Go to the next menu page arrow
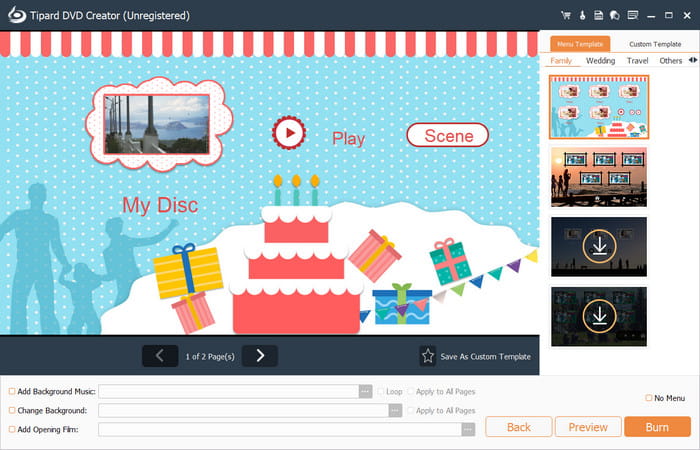The height and width of the screenshot is (450, 700). [260, 355]
